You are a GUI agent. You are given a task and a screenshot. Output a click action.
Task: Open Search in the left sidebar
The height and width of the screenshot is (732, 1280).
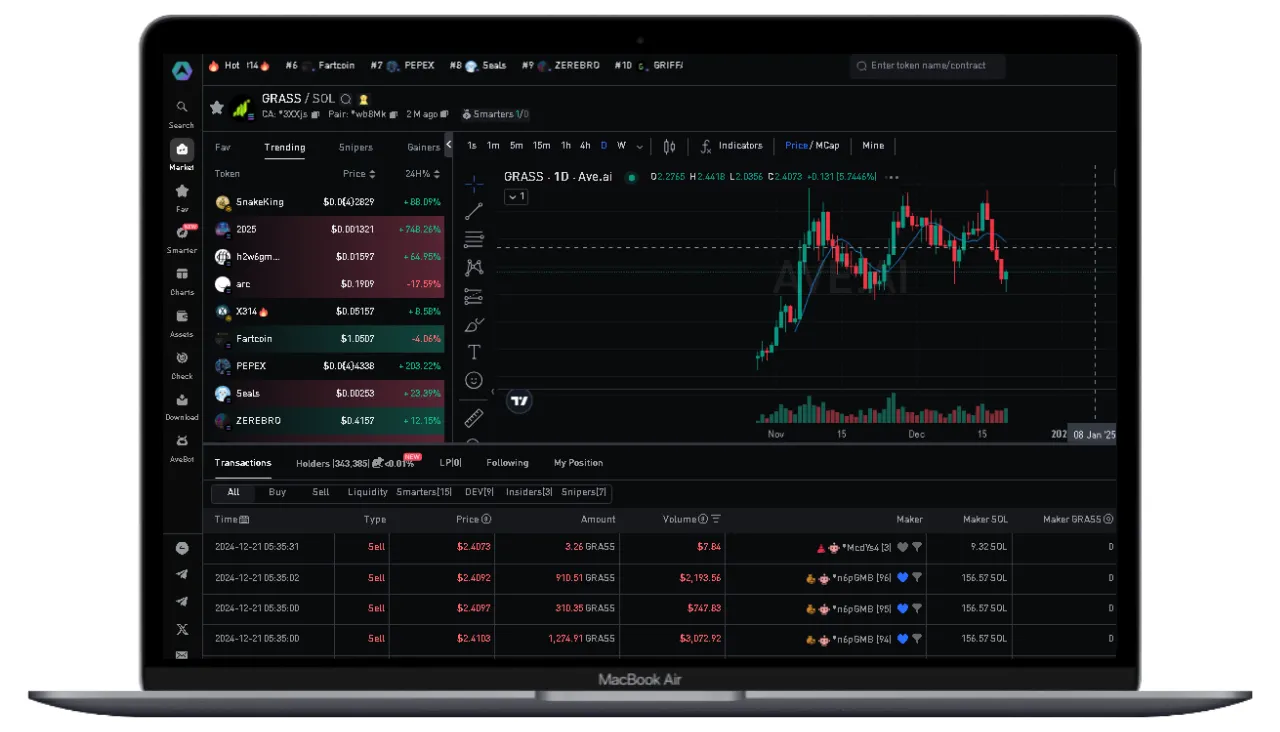pyautogui.click(x=181, y=113)
